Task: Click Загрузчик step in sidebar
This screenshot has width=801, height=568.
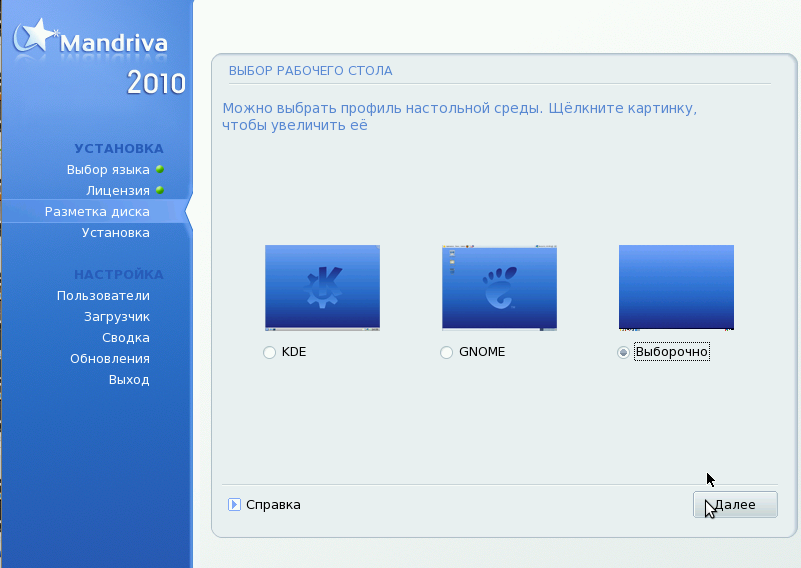Action: click(x=117, y=317)
